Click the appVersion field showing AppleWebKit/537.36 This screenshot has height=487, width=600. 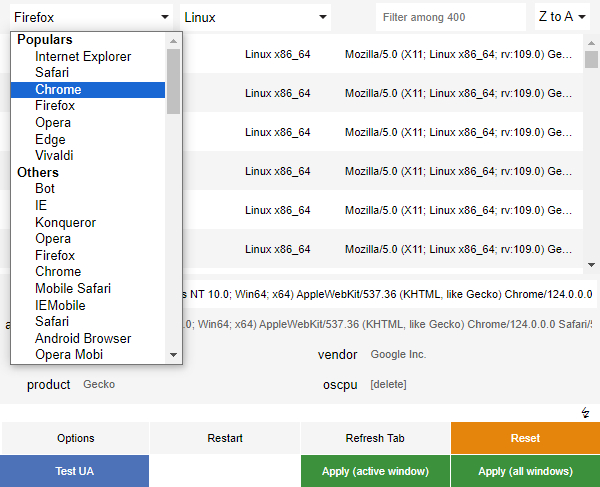click(x=387, y=324)
